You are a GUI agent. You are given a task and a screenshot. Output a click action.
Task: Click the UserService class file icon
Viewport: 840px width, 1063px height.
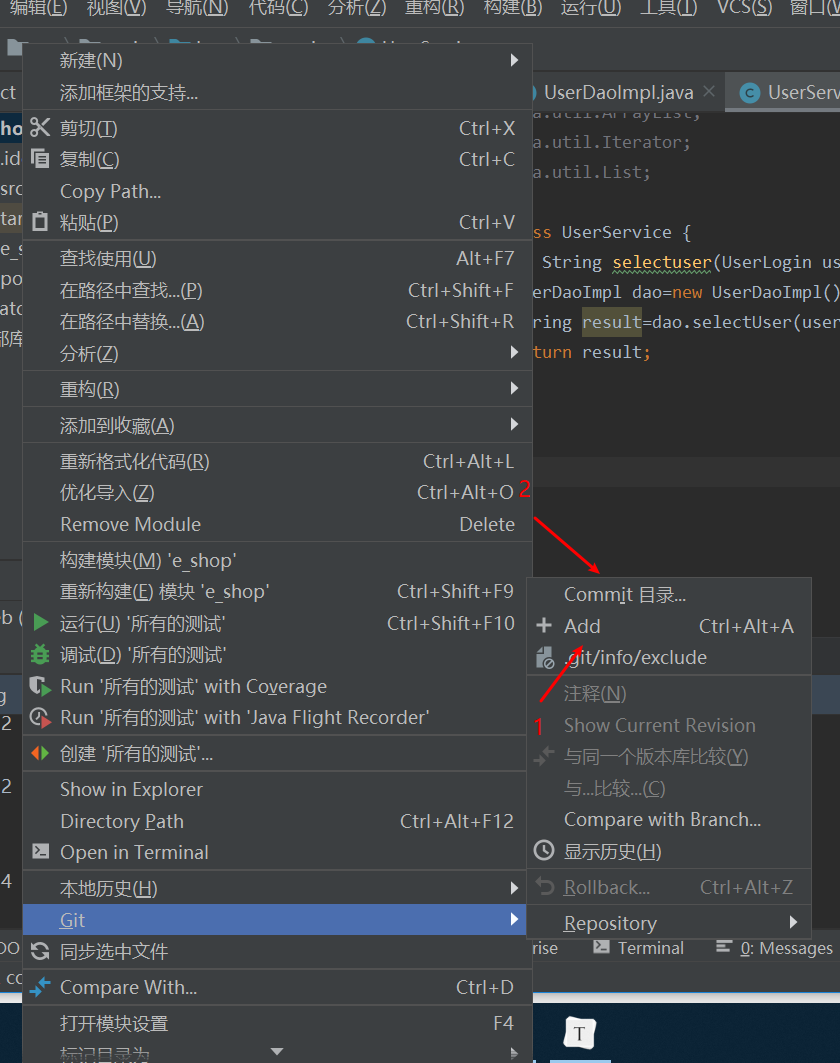pos(750,92)
